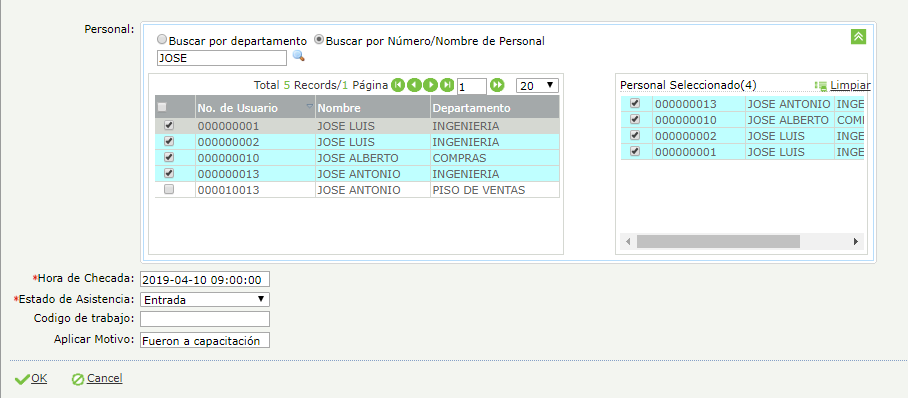Uncheck 000000010 JOSE ALBERTO in selected list

coord(635,119)
